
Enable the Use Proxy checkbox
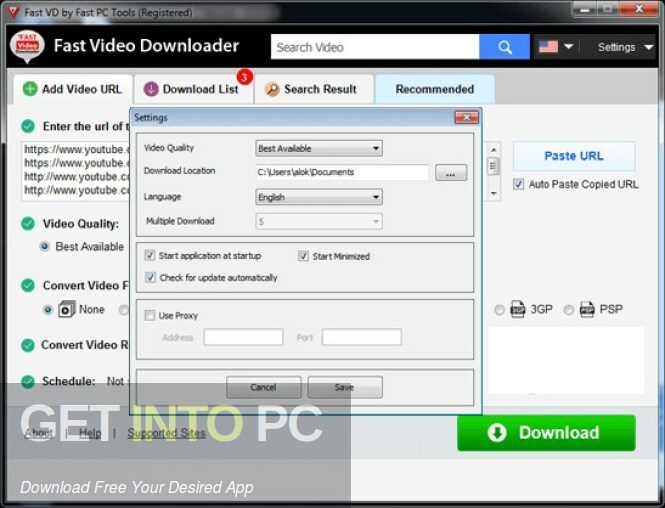pos(150,315)
